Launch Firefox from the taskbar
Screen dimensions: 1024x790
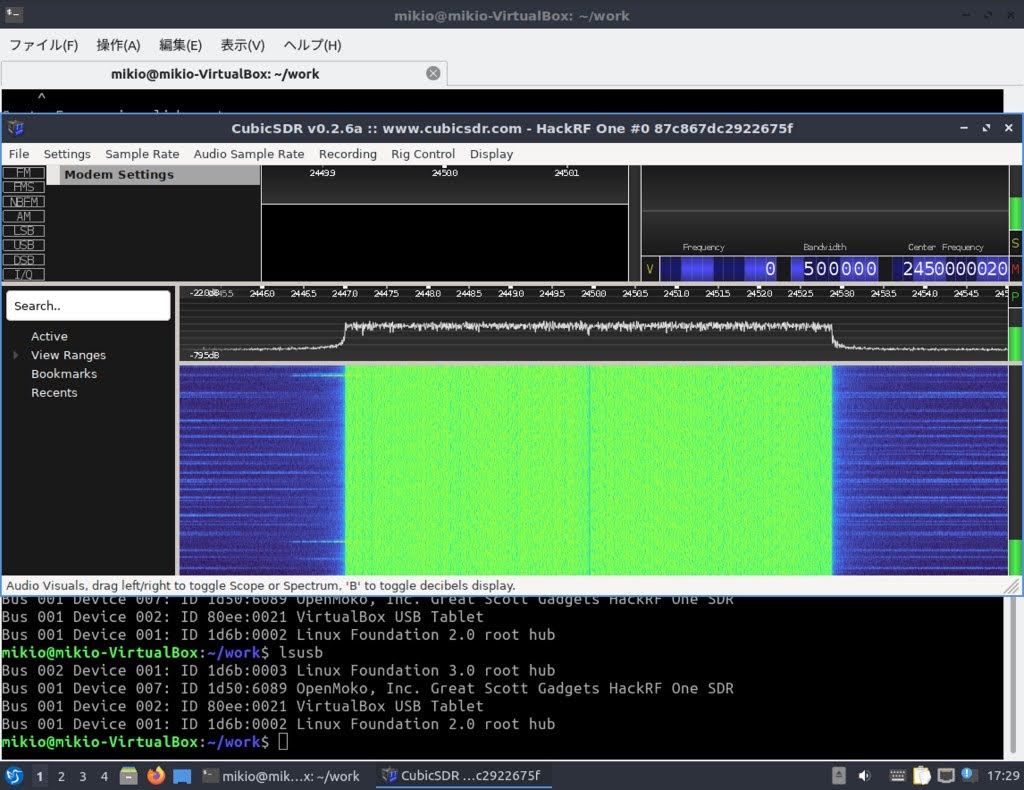coord(157,775)
